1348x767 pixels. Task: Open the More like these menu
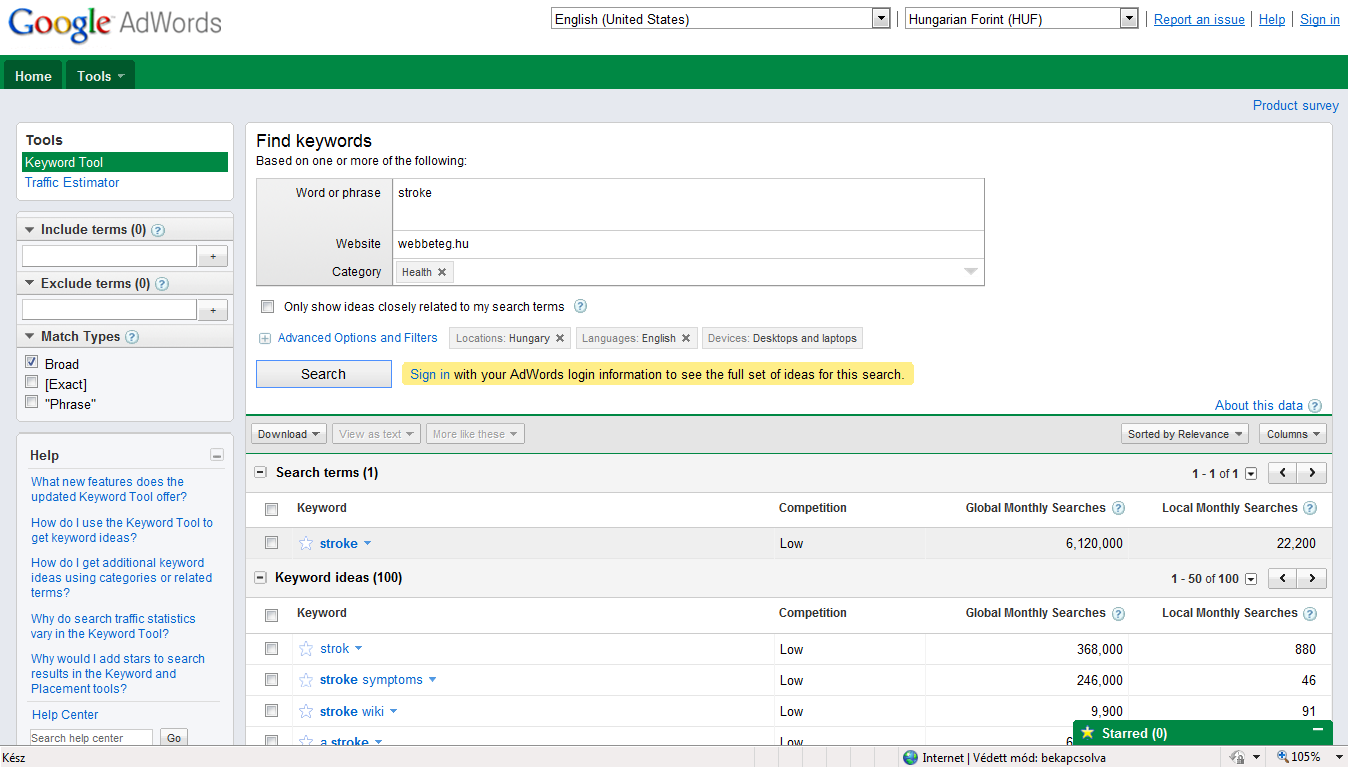click(475, 434)
